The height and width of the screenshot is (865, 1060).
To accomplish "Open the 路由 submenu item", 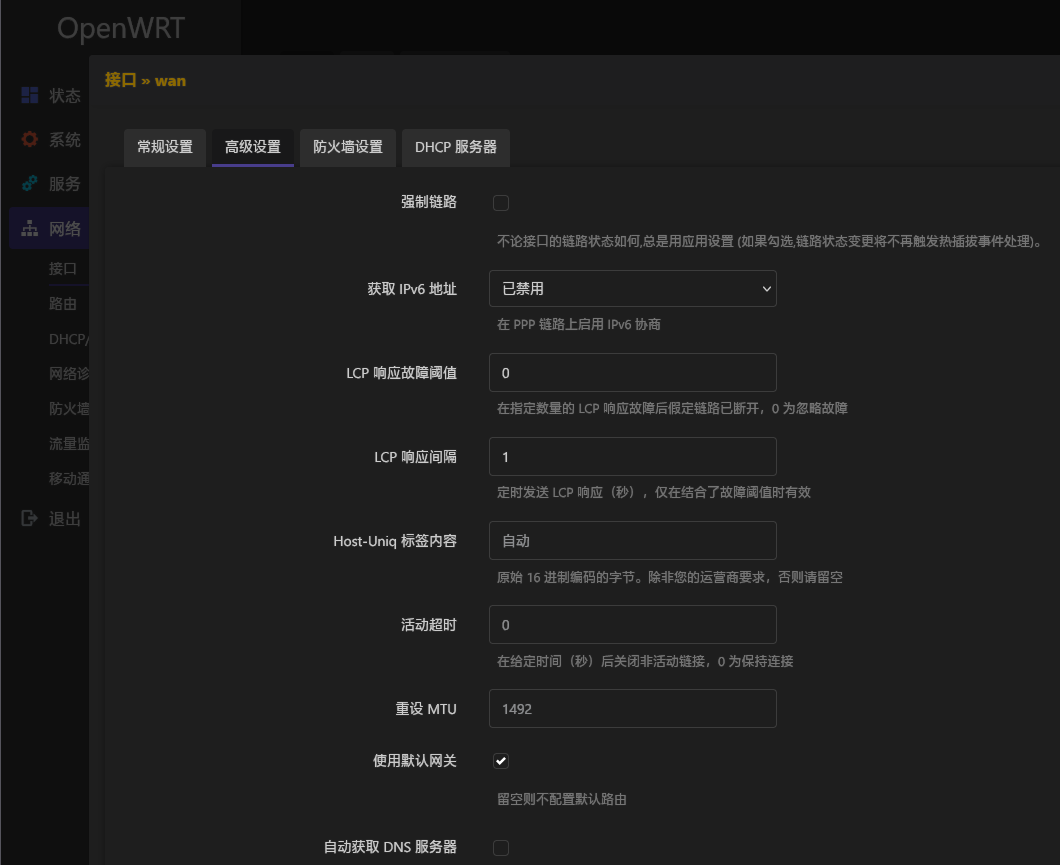I will (x=63, y=304).
